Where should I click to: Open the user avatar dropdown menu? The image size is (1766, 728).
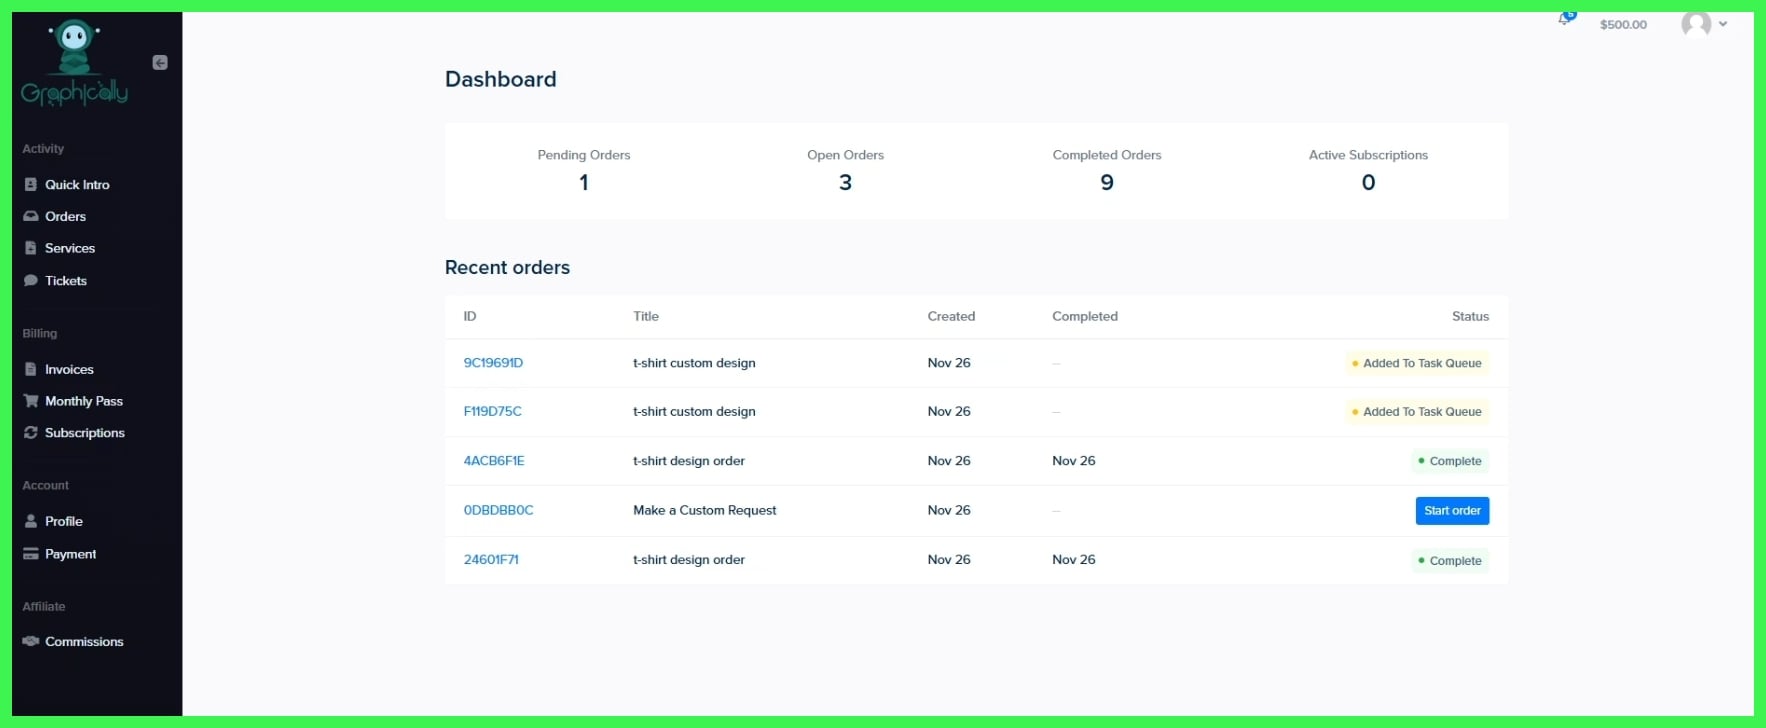coord(1704,24)
